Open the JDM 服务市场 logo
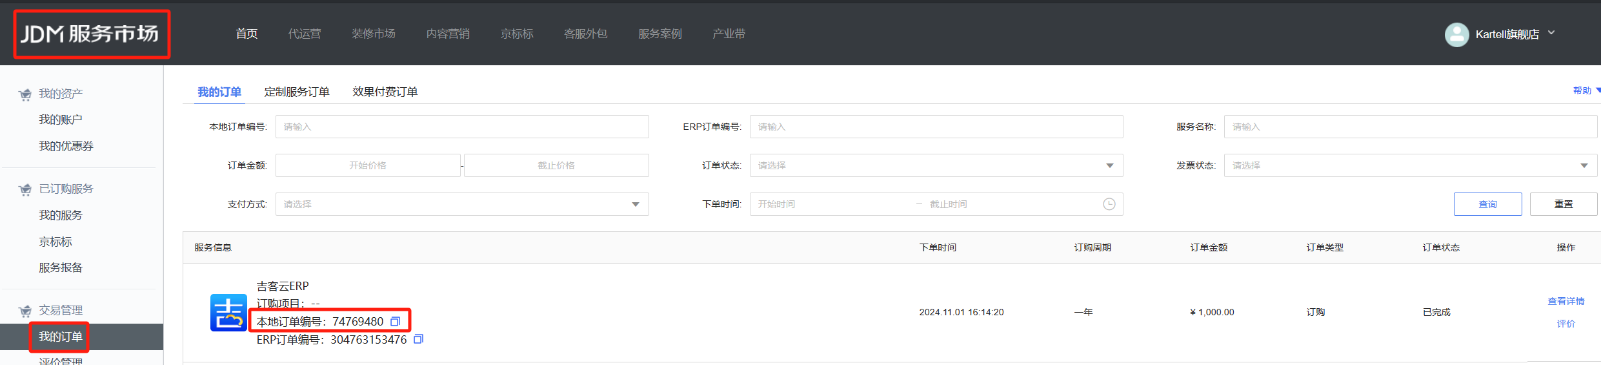The image size is (1601, 365). tap(90, 34)
